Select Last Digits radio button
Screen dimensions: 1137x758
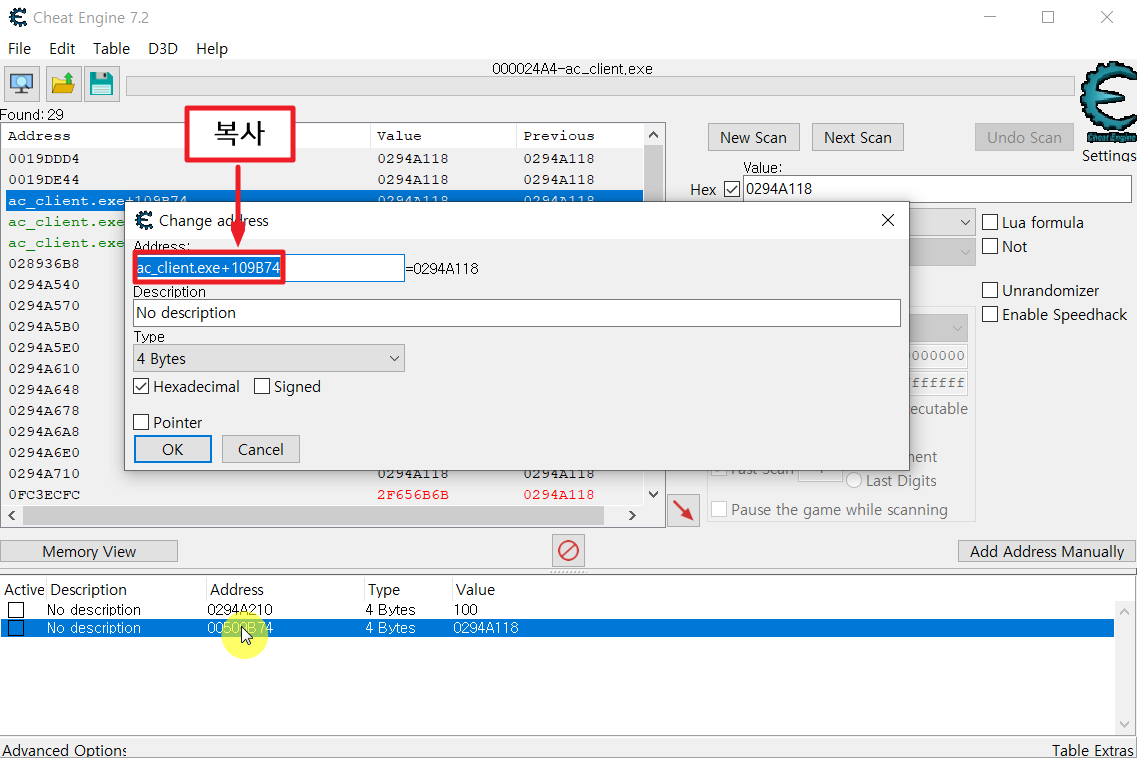click(x=853, y=480)
